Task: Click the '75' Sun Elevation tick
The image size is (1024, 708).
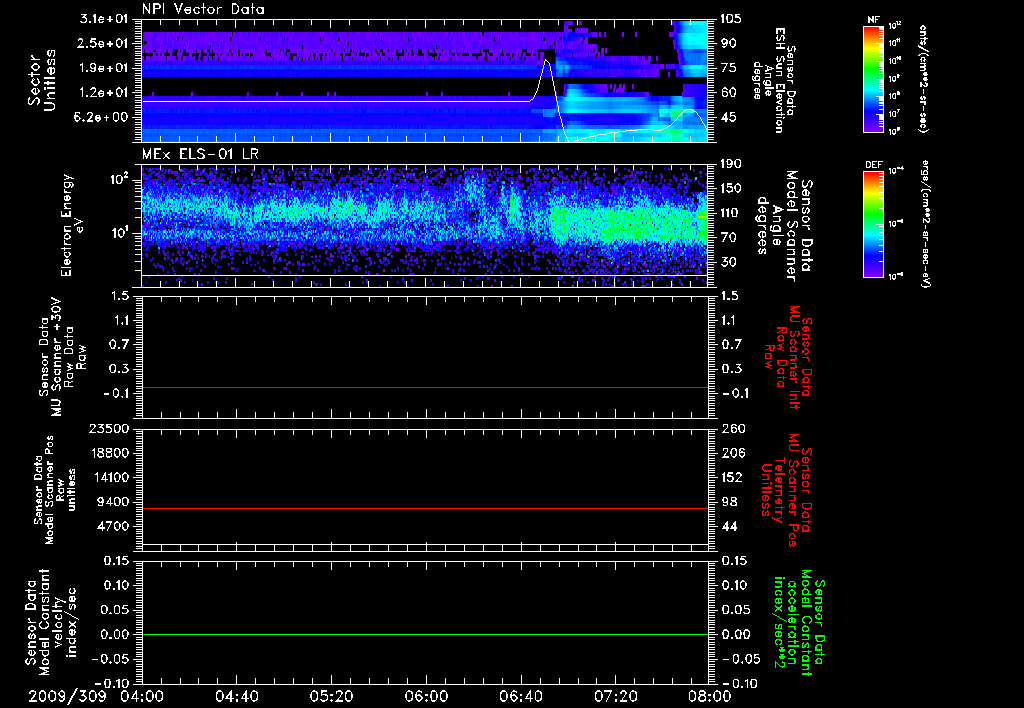Action: [x=728, y=68]
